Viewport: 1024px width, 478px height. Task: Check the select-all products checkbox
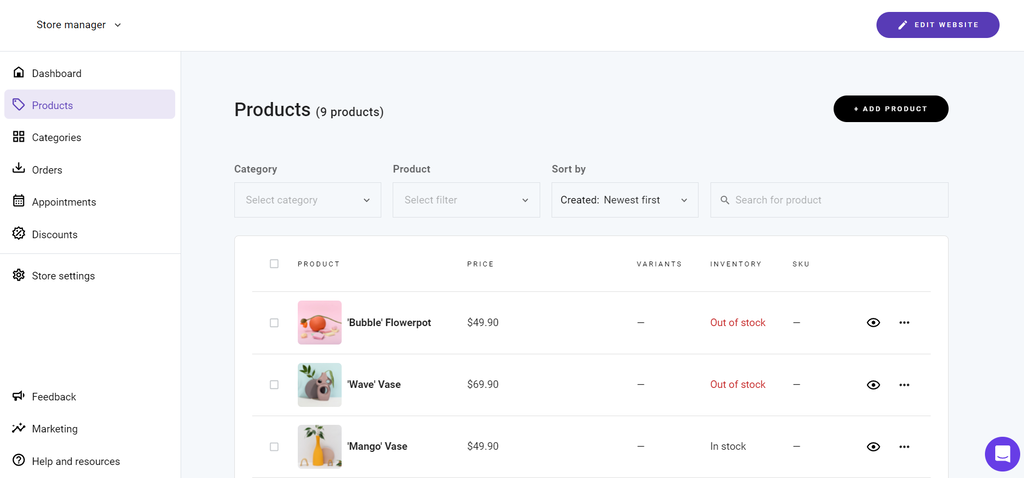coord(274,264)
